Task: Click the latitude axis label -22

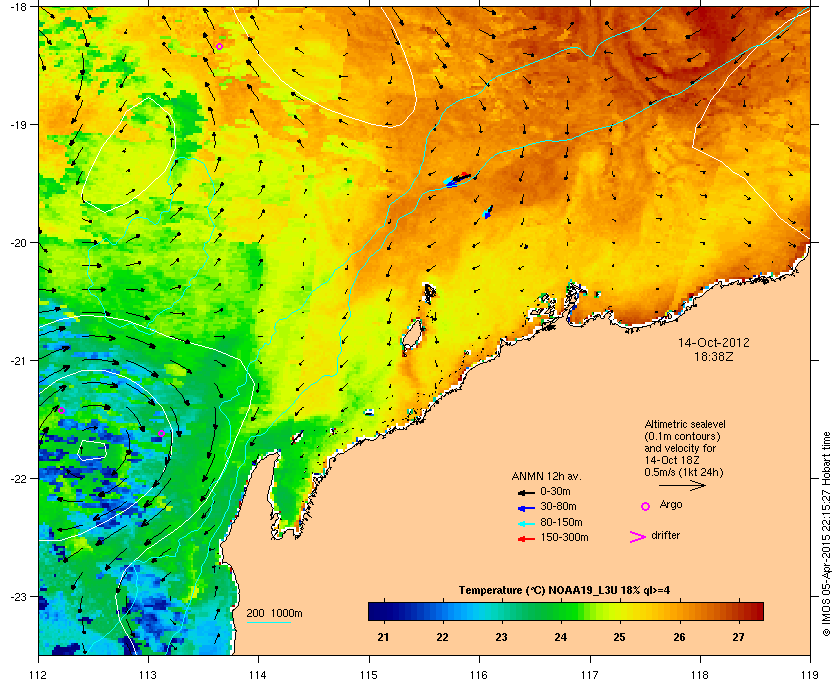Action: click(x=18, y=478)
